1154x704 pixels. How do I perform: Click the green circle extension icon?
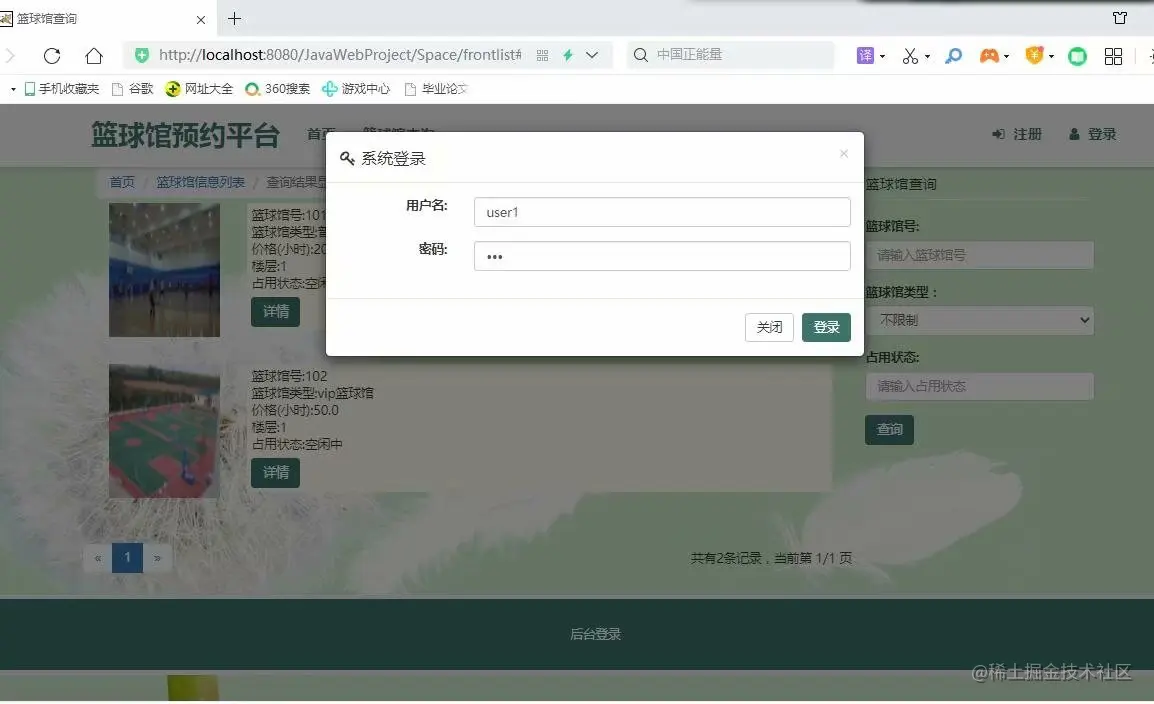click(1077, 56)
